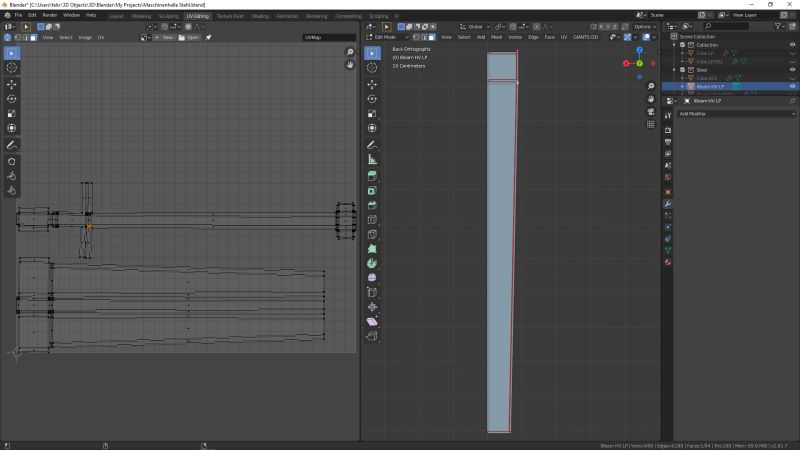Image resolution: width=800 pixels, height=450 pixels.
Task: Open the Global transform orientation dropdown
Action: coord(474,27)
